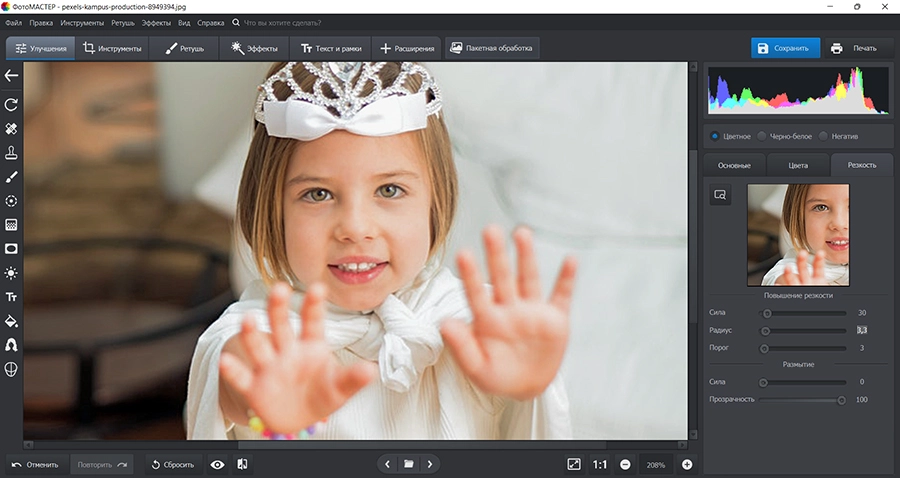Image resolution: width=900 pixels, height=478 pixels.
Task: Open the Вид menu
Action: coord(184,23)
